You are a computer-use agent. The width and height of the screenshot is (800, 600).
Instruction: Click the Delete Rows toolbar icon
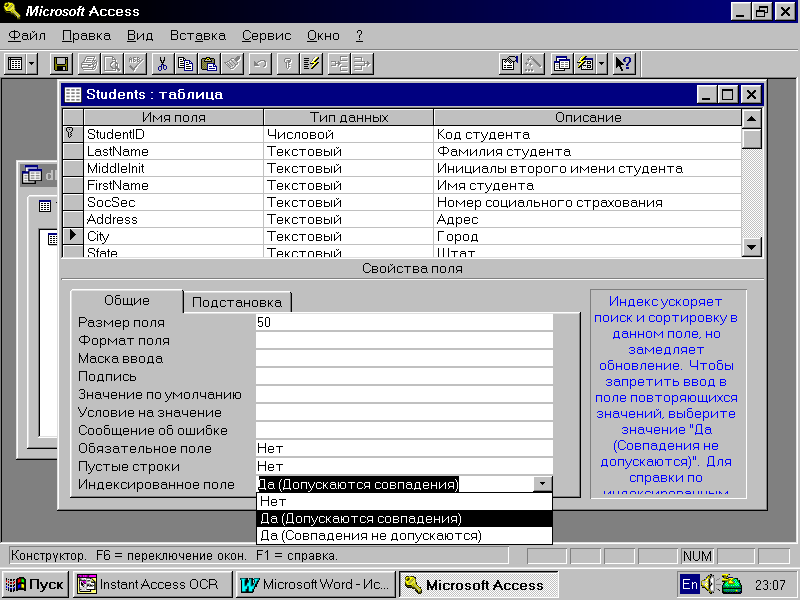[362, 64]
